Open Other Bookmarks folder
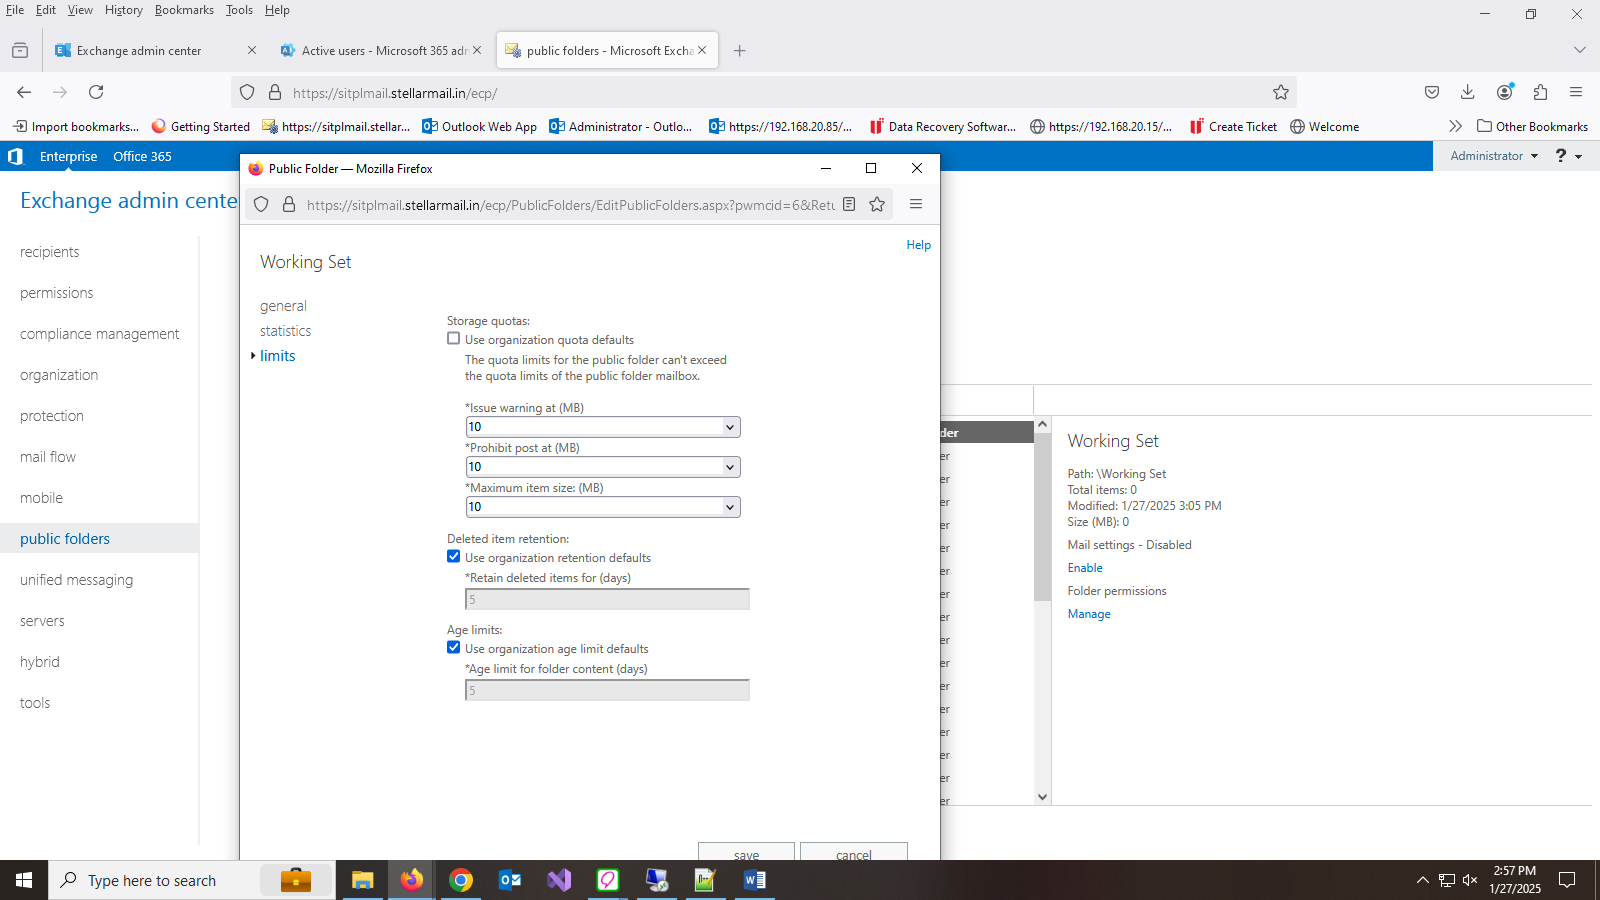The width and height of the screenshot is (1600, 900). [1532, 126]
